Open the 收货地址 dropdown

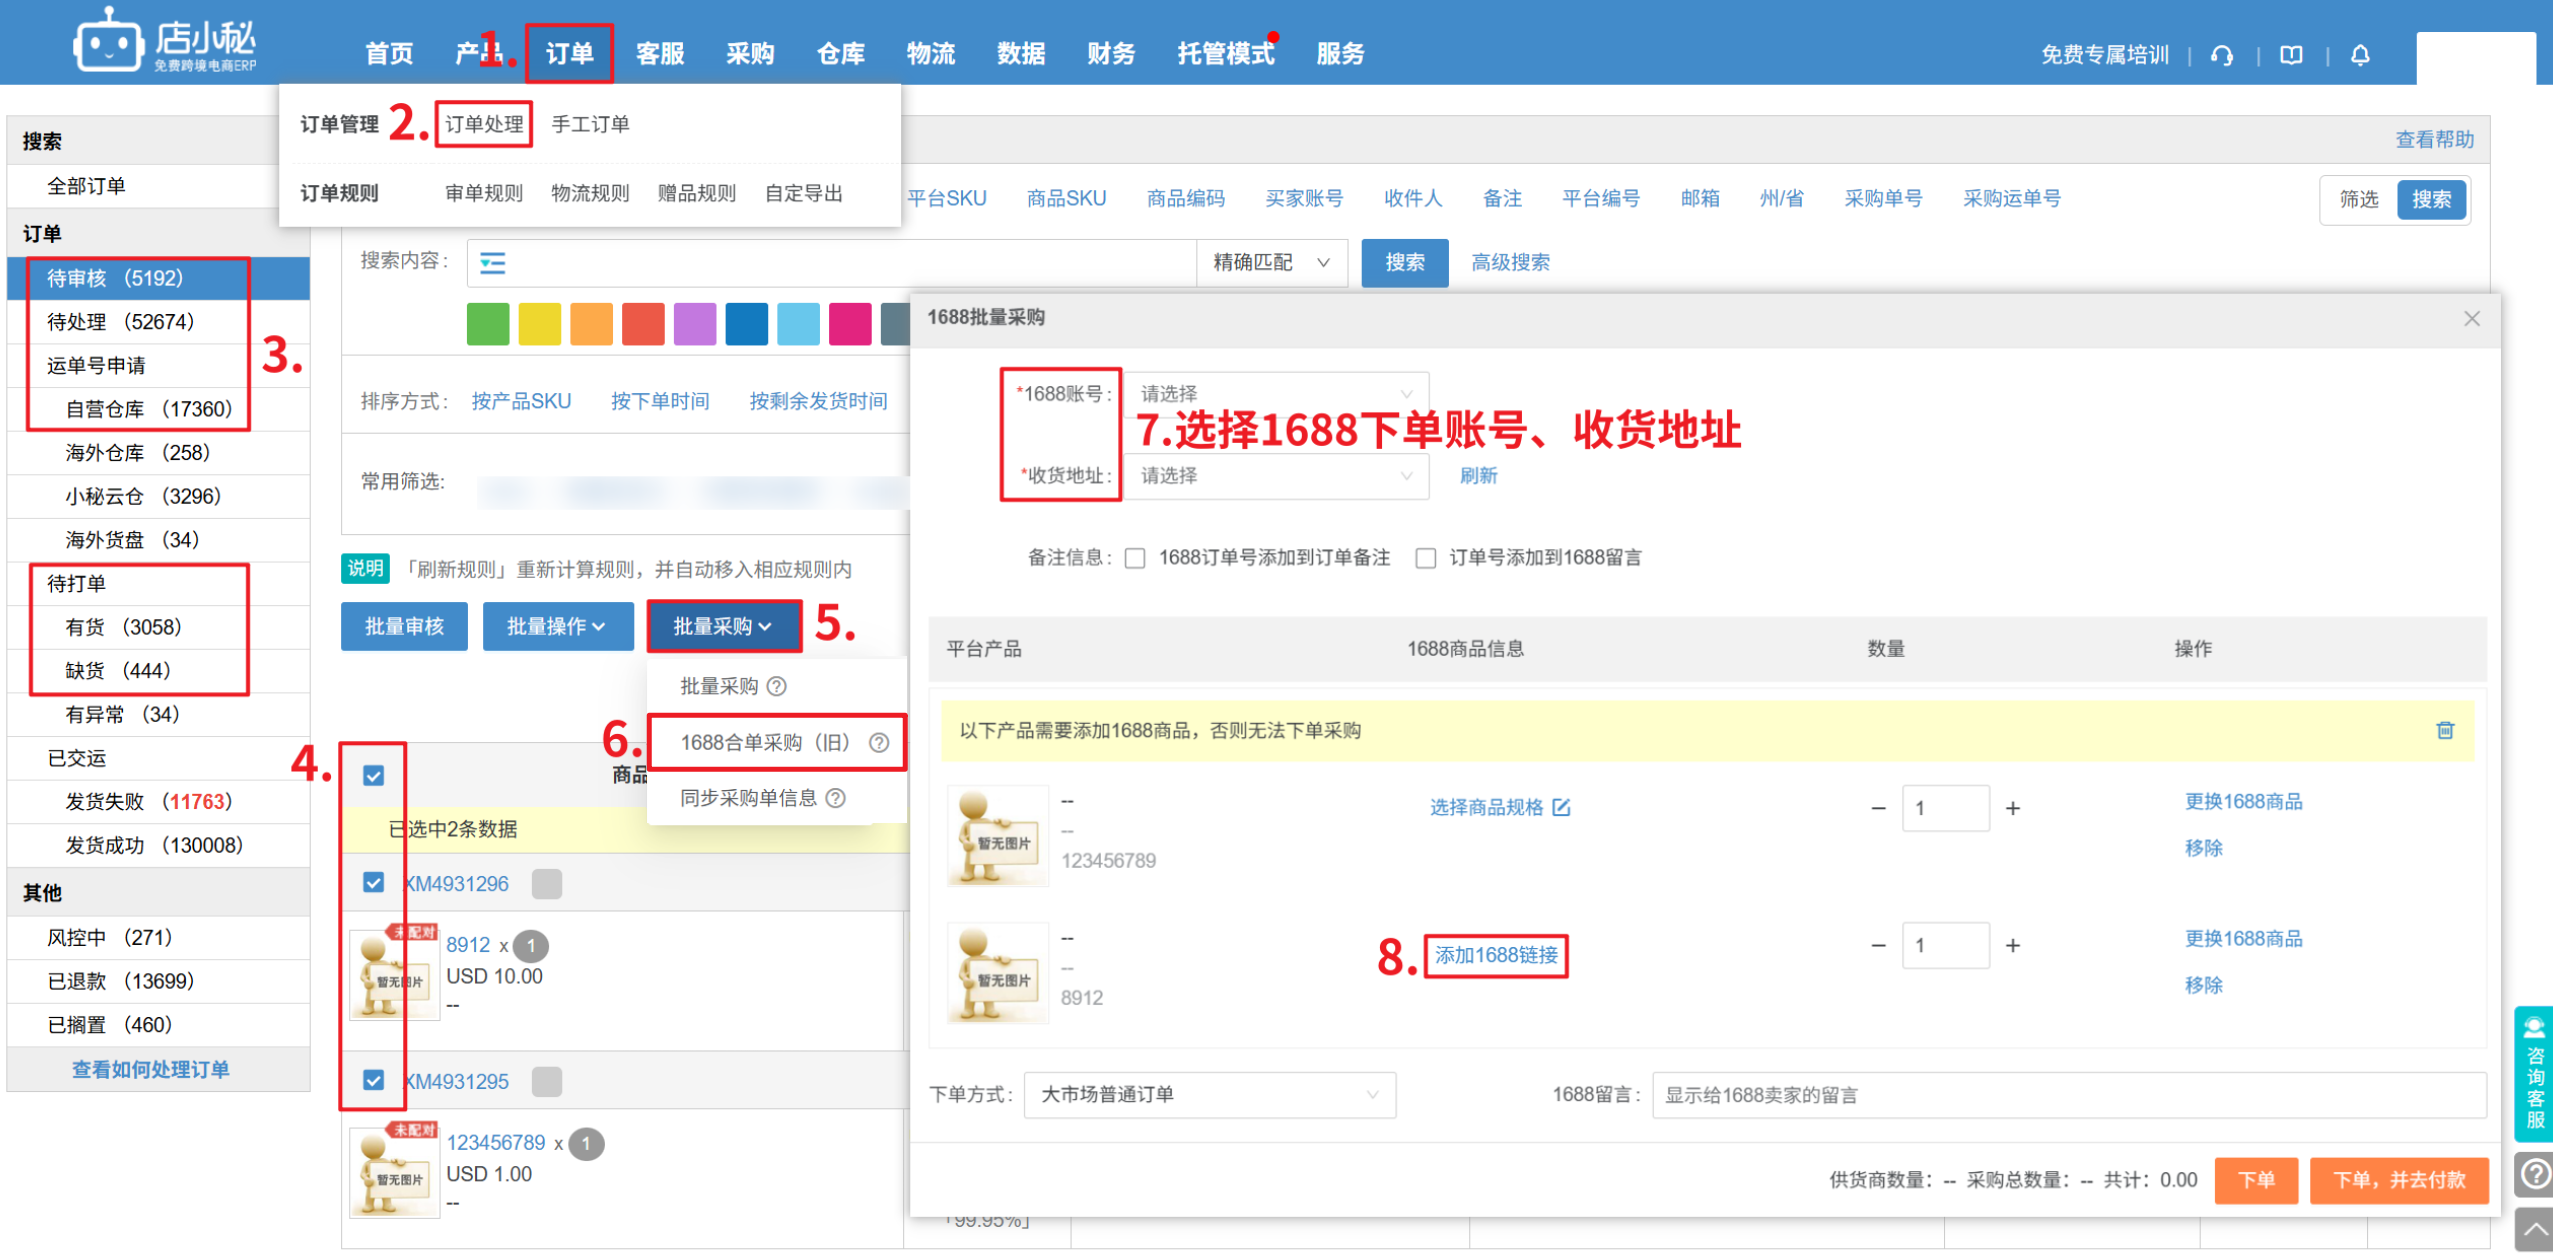(x=1277, y=476)
